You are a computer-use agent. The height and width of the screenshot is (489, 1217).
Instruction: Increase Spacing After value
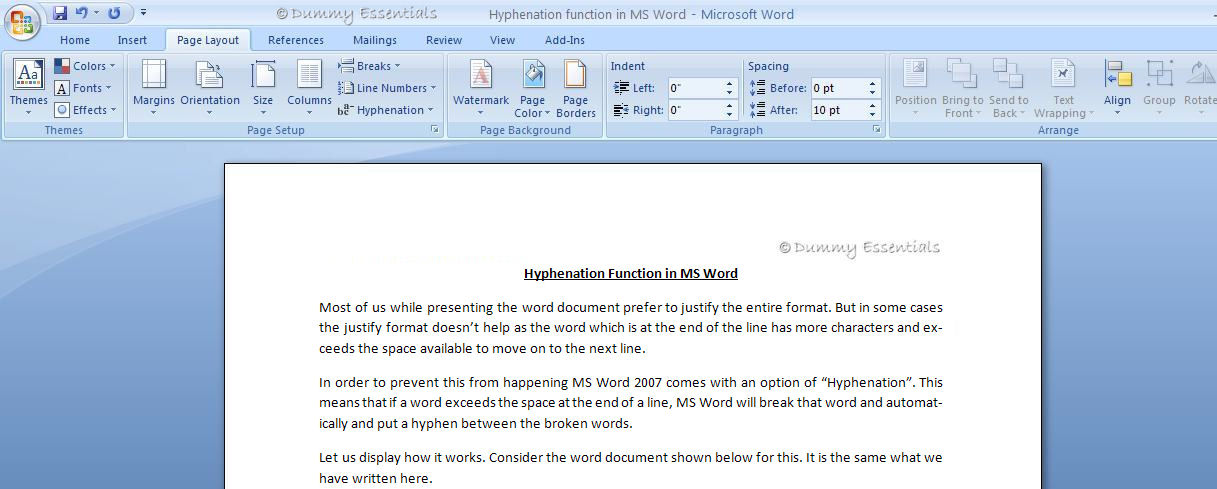pos(873,105)
